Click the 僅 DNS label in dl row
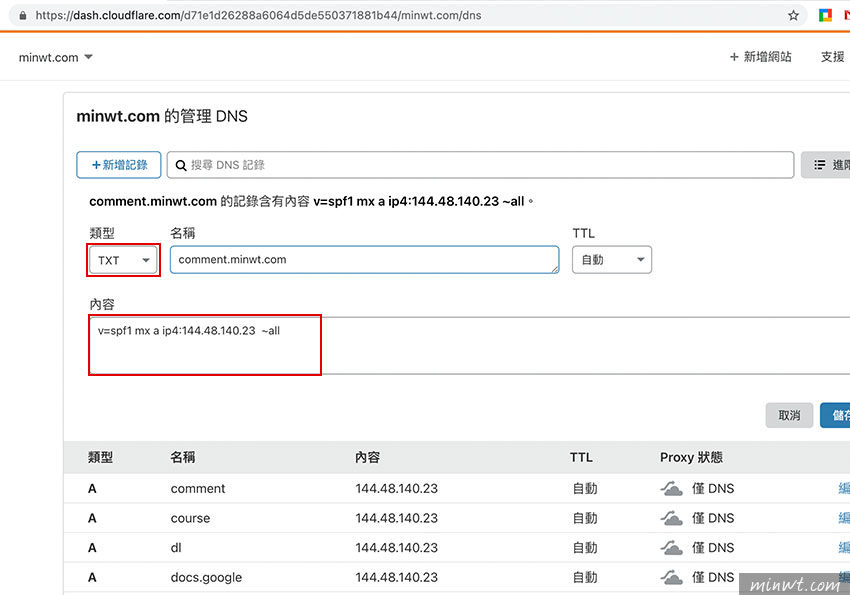The width and height of the screenshot is (850, 595). tap(713, 548)
